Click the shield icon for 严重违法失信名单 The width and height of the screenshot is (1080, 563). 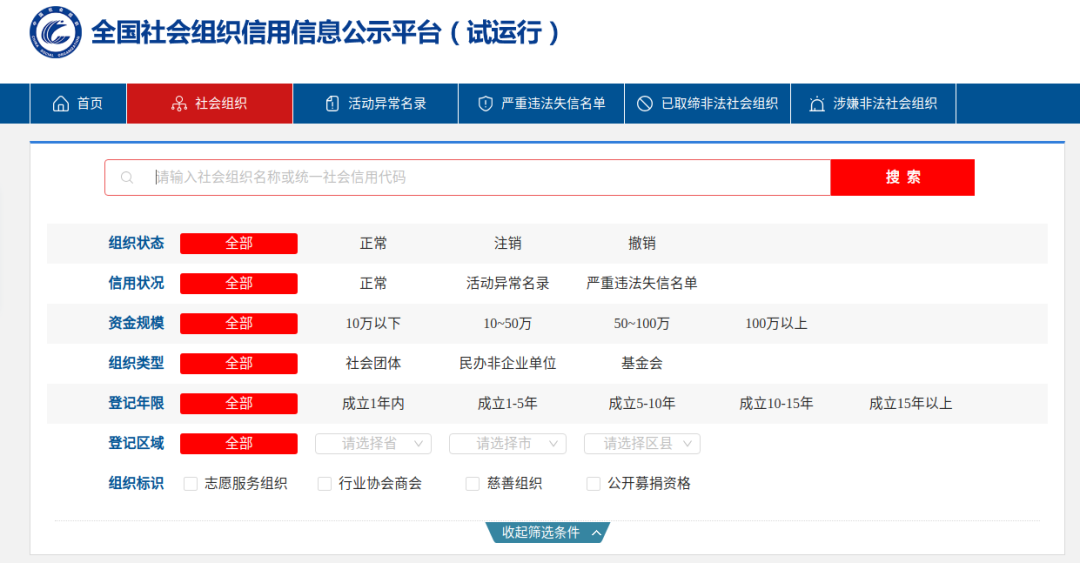486,103
